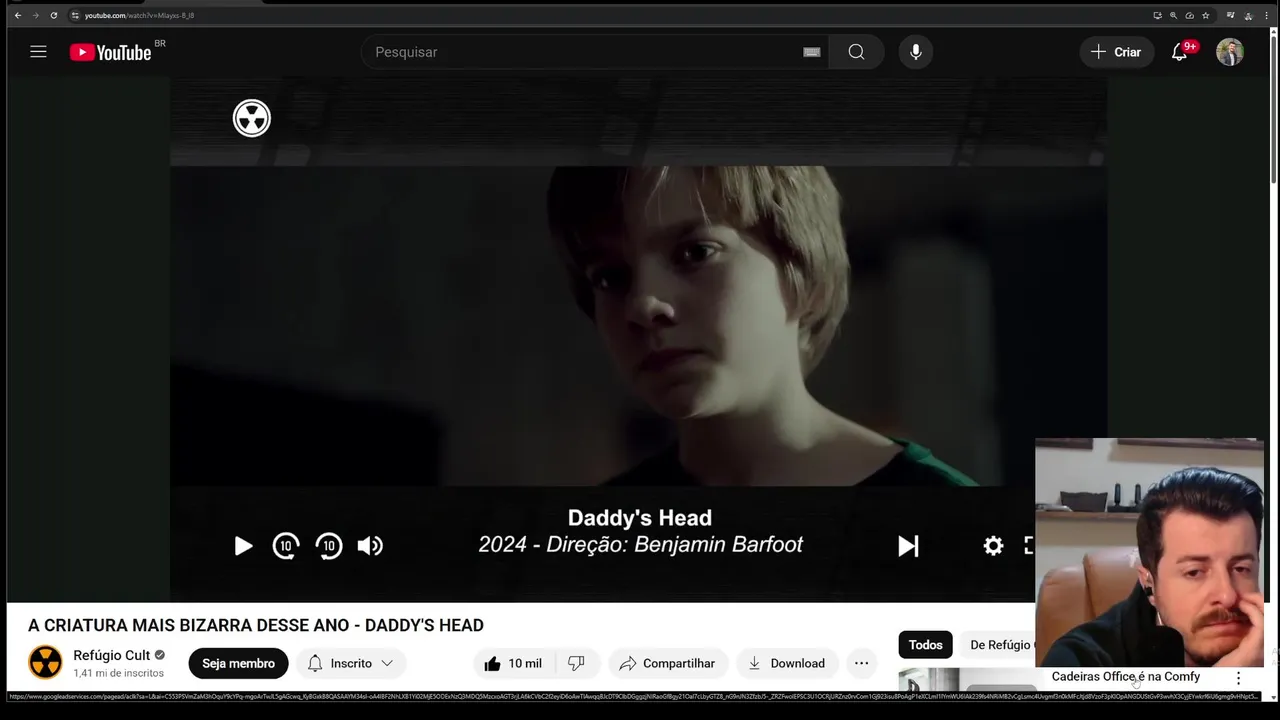
Task: Click the 1,41 mi de inscritos text
Action: (118, 673)
